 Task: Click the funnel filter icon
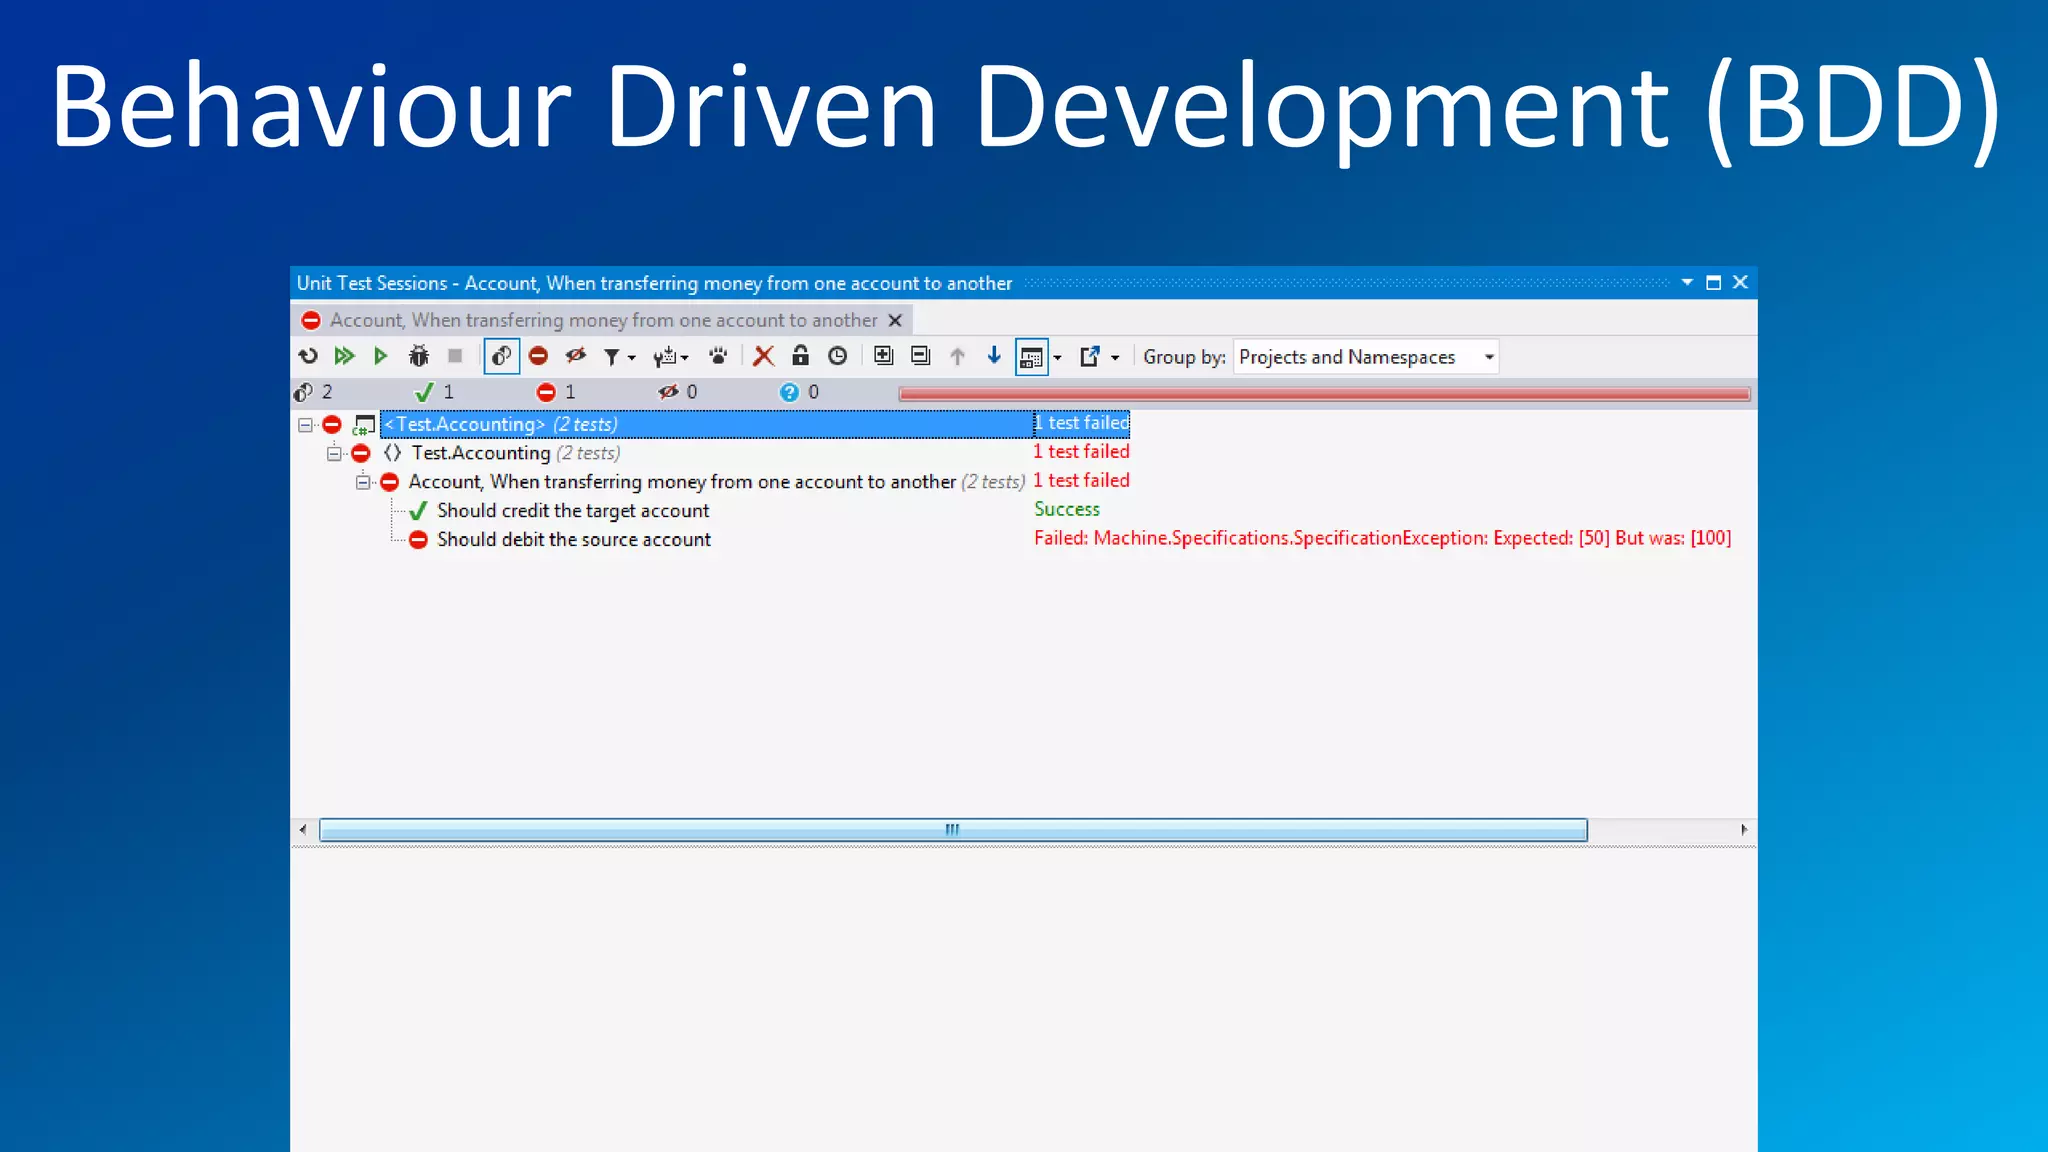pos(611,357)
